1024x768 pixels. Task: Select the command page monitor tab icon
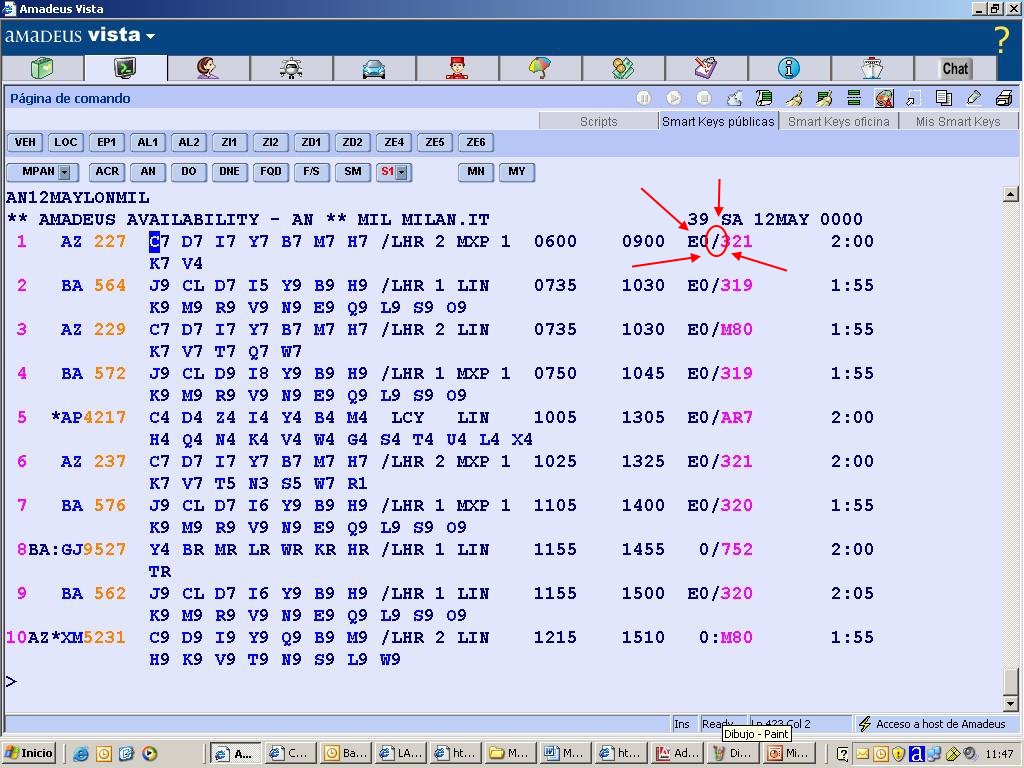pyautogui.click(x=125, y=68)
